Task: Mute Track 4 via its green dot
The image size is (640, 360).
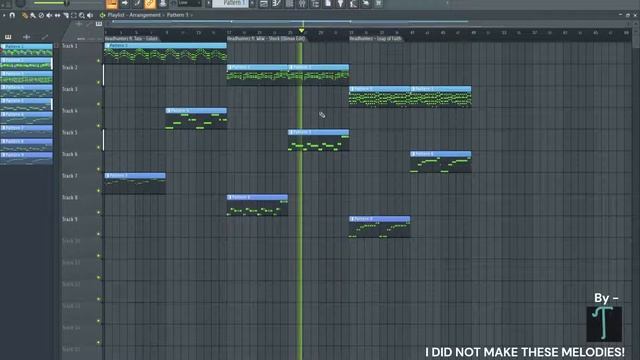Action: pyautogui.click(x=98, y=126)
